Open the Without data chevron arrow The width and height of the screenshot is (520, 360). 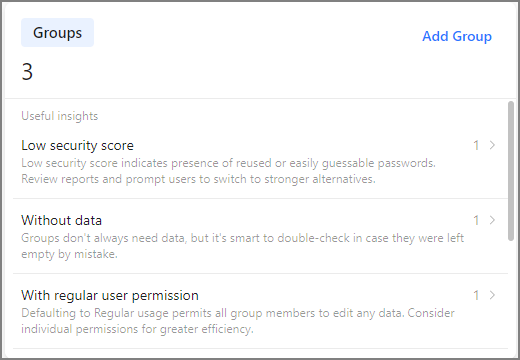point(492,220)
